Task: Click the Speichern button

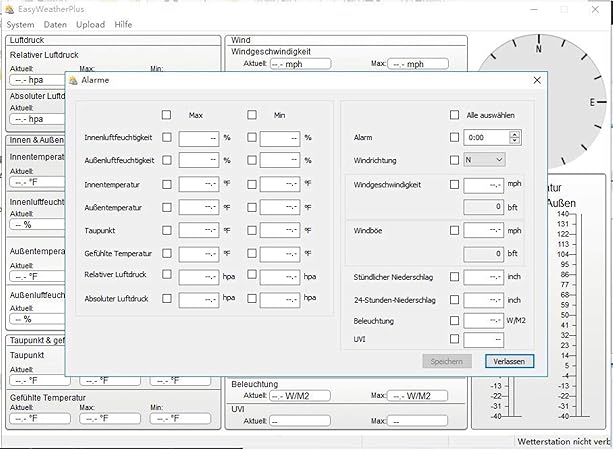Action: tap(447, 361)
